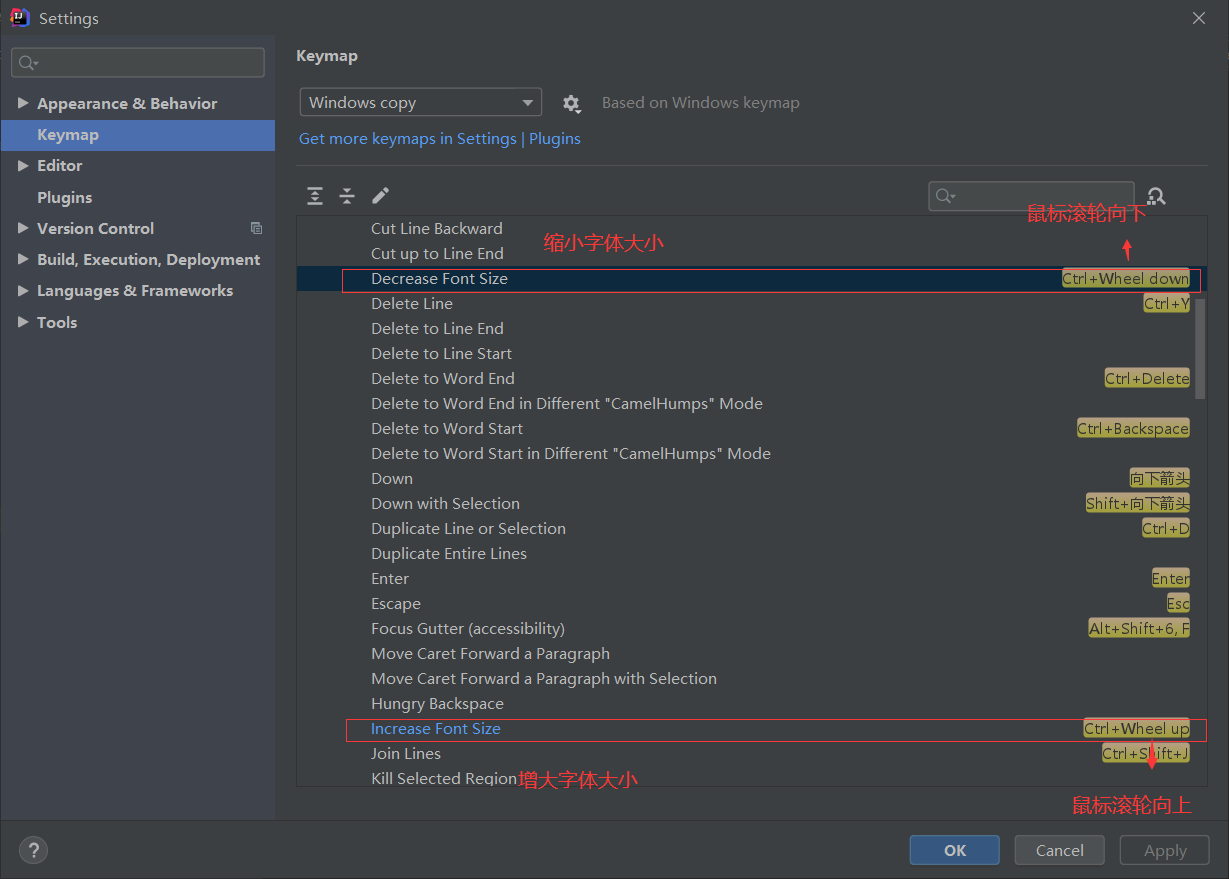Click the keymap action search field

click(1032, 196)
